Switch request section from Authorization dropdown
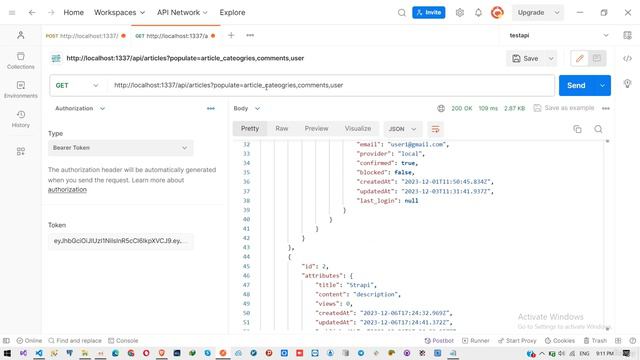Image resolution: width=640 pixels, height=360 pixels. 80,108
